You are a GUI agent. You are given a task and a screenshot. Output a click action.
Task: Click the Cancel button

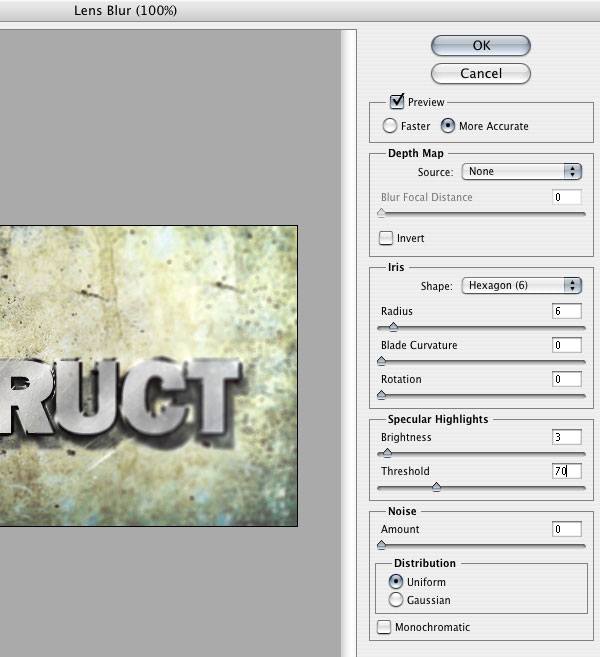tap(480, 74)
